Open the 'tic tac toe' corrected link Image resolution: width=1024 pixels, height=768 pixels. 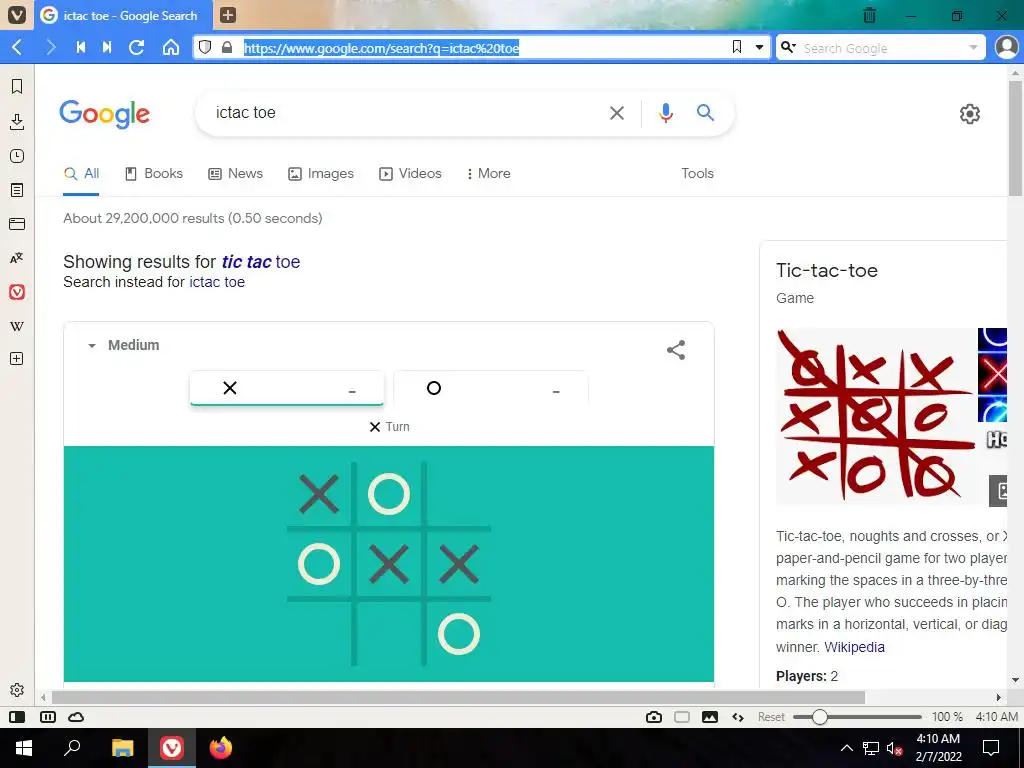point(261,262)
